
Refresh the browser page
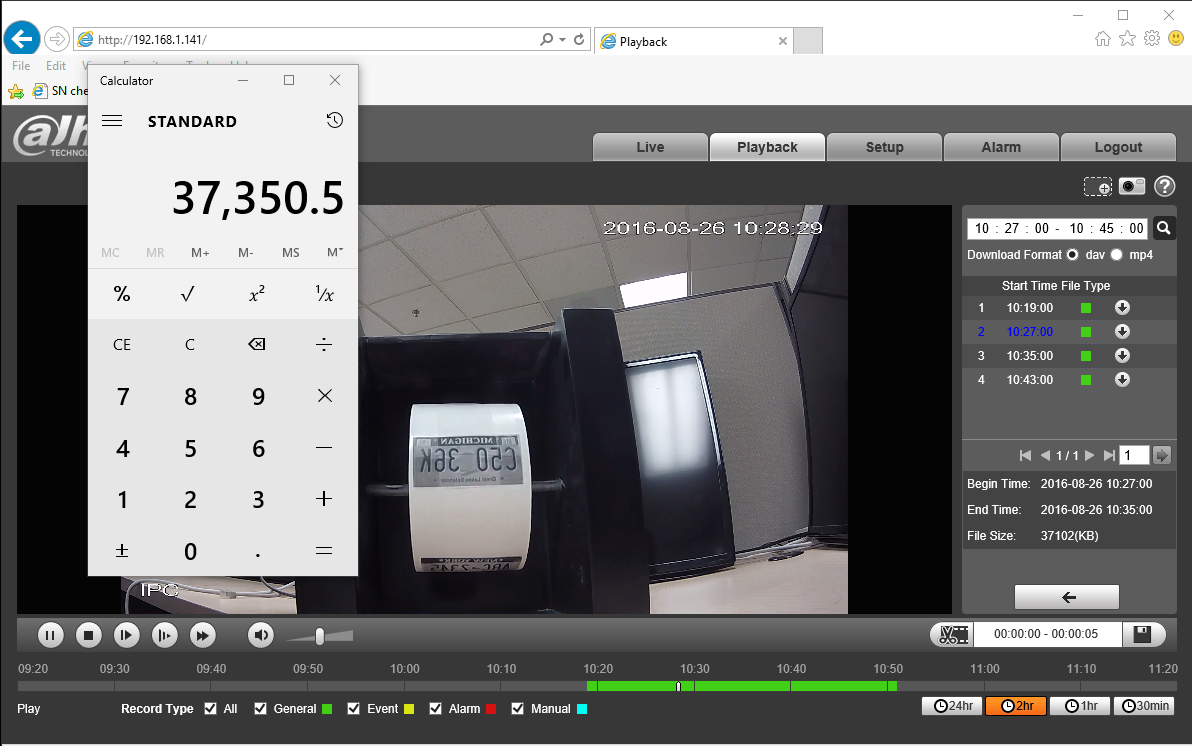click(579, 39)
